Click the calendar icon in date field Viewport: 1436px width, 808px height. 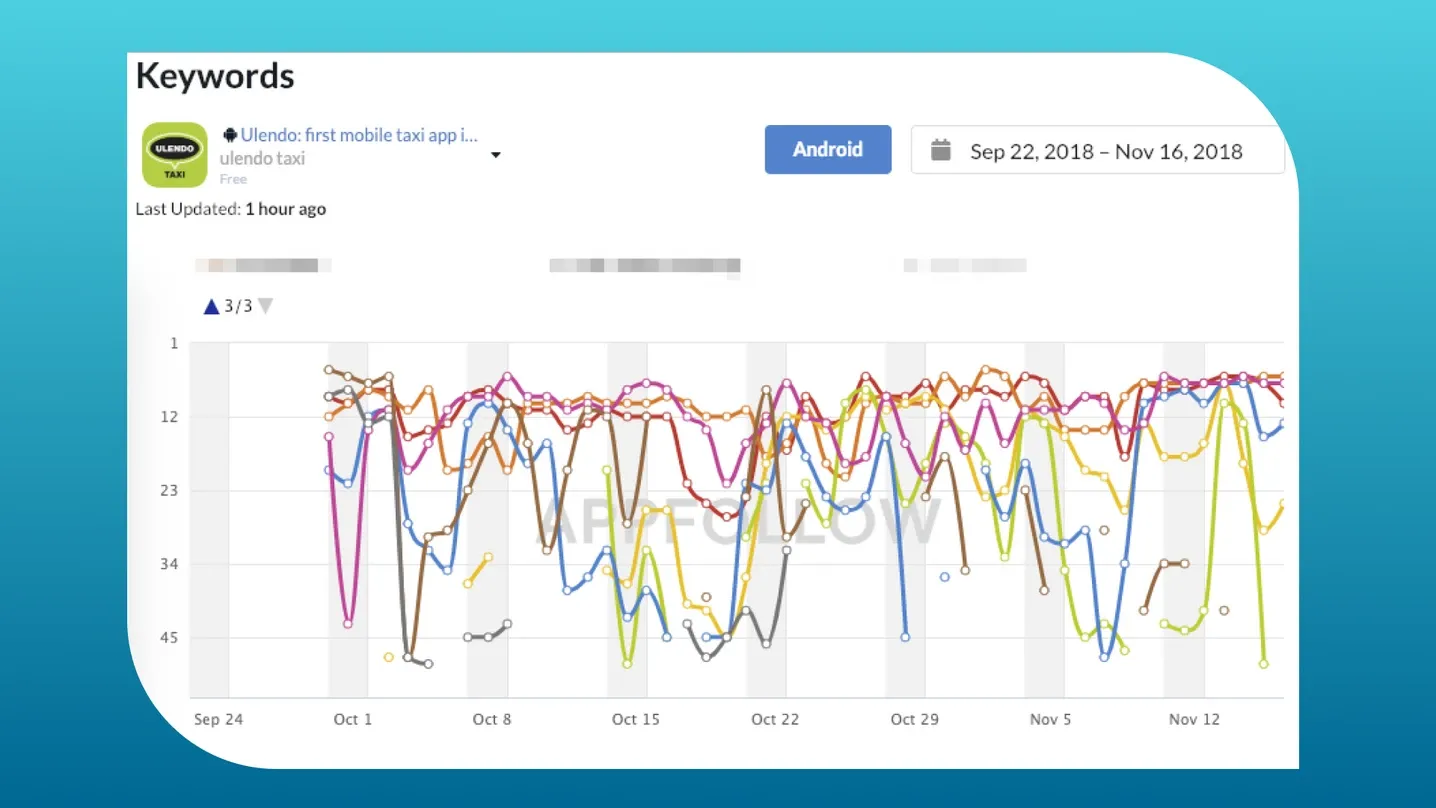click(x=940, y=150)
